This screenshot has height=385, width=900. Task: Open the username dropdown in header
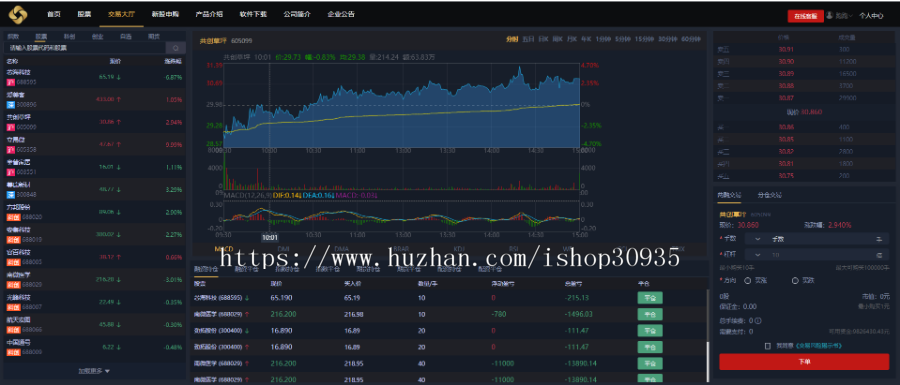coord(844,15)
